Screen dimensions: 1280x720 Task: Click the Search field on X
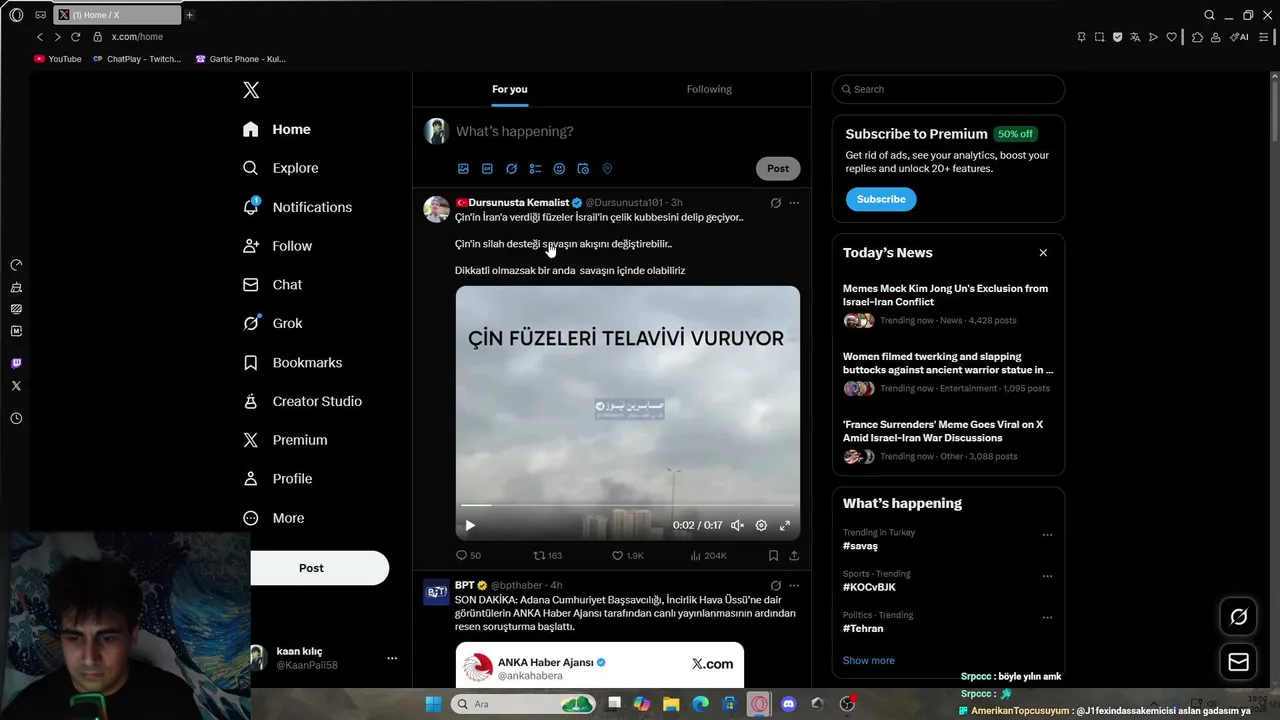[948, 89]
